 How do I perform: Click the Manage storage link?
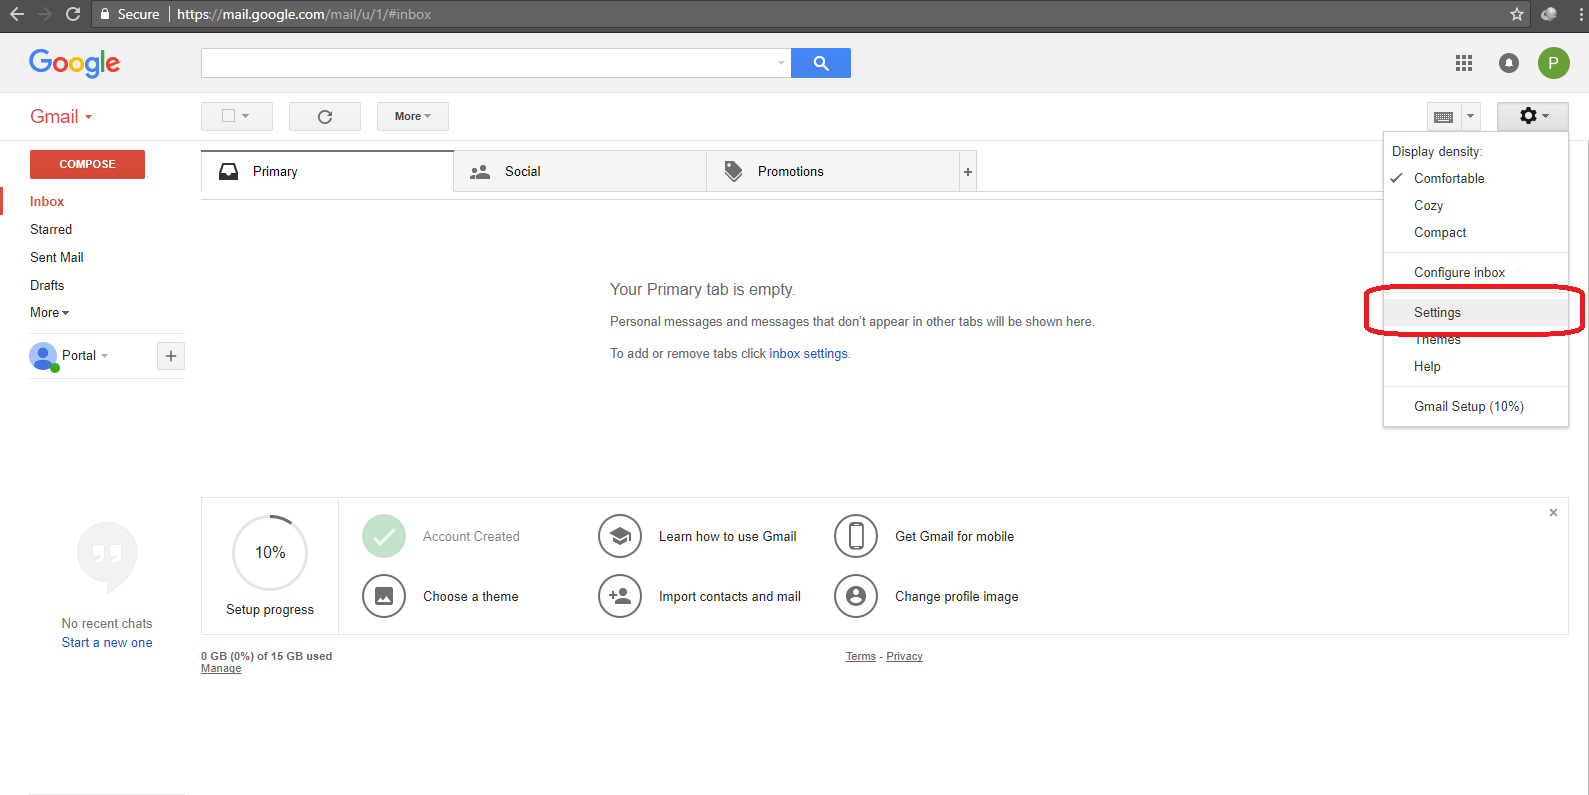click(221, 669)
